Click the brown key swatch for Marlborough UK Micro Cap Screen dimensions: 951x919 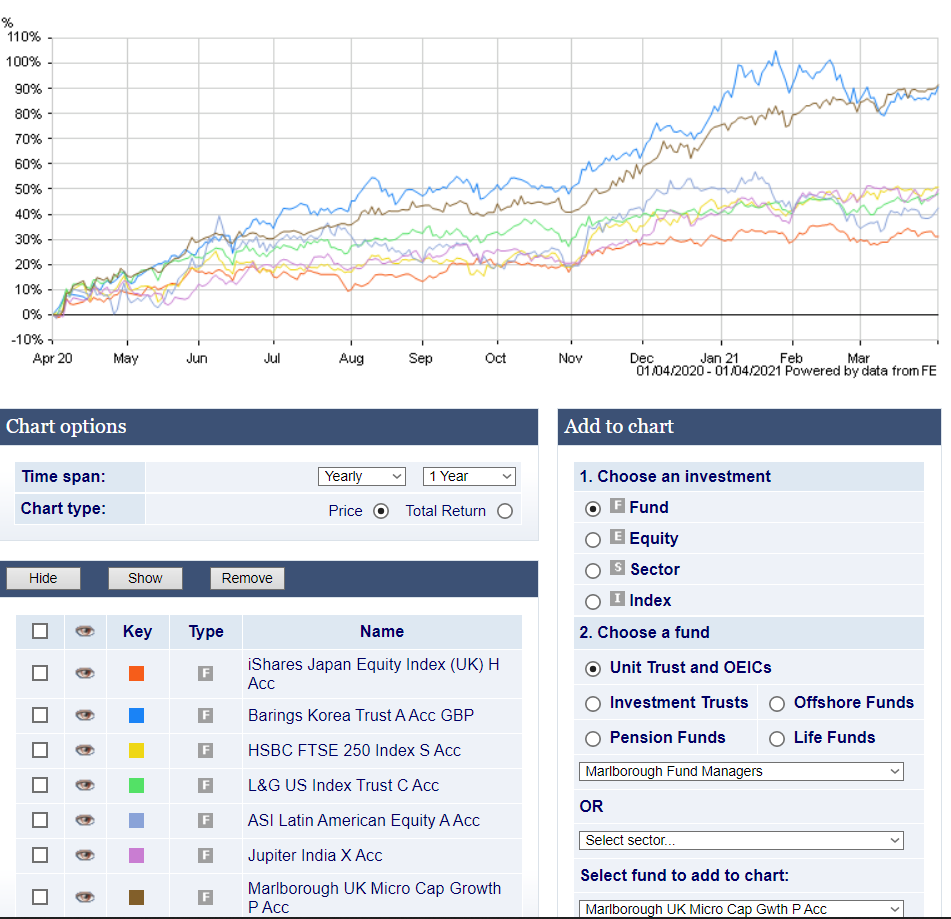tap(136, 897)
